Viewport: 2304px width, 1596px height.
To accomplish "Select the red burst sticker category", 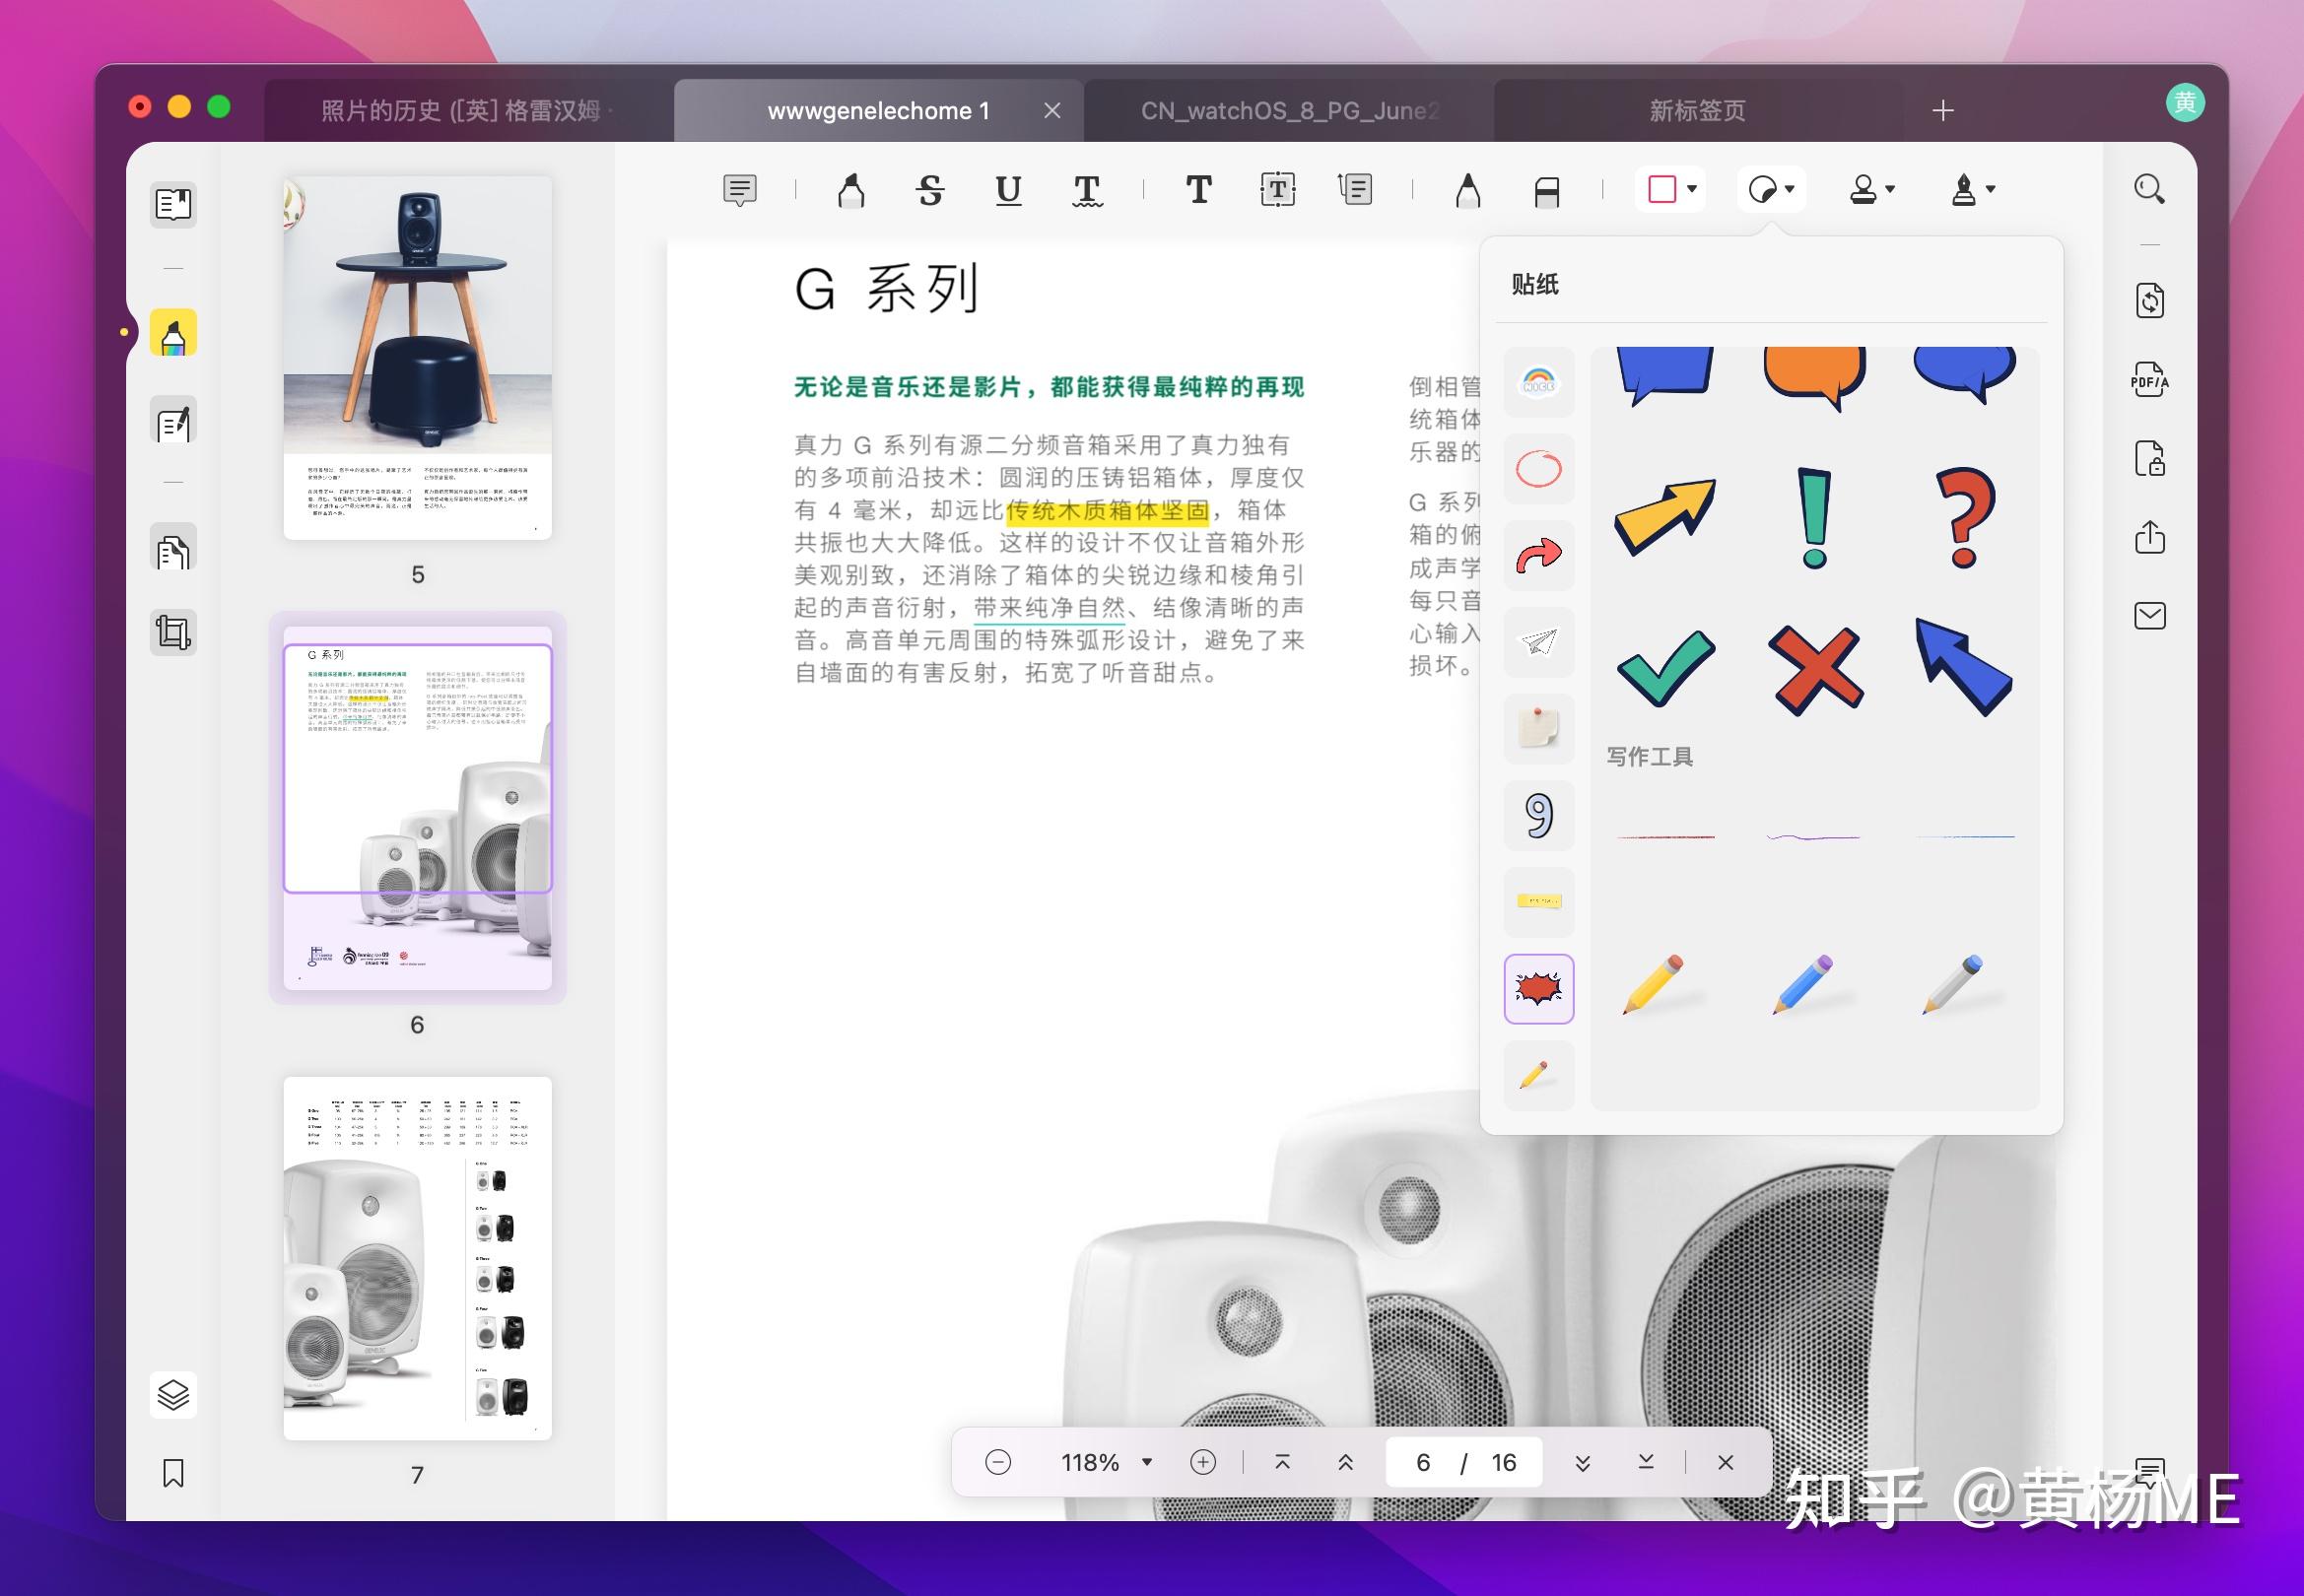I will (1538, 989).
